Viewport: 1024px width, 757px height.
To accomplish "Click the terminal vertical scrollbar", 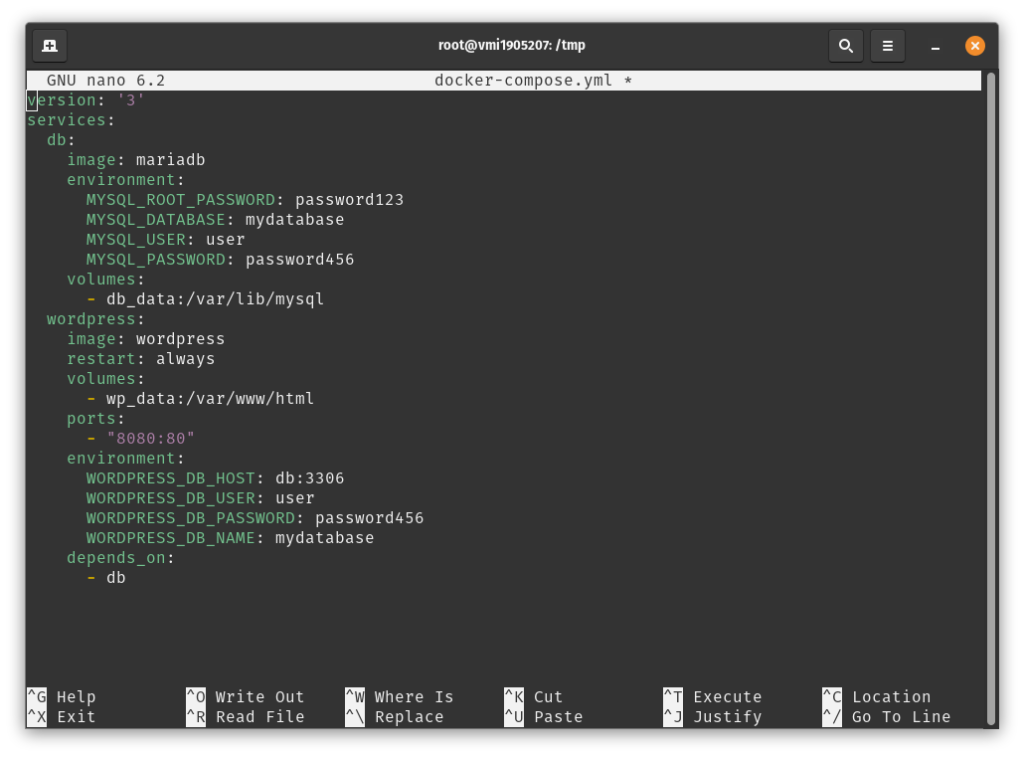I will pos(991,398).
